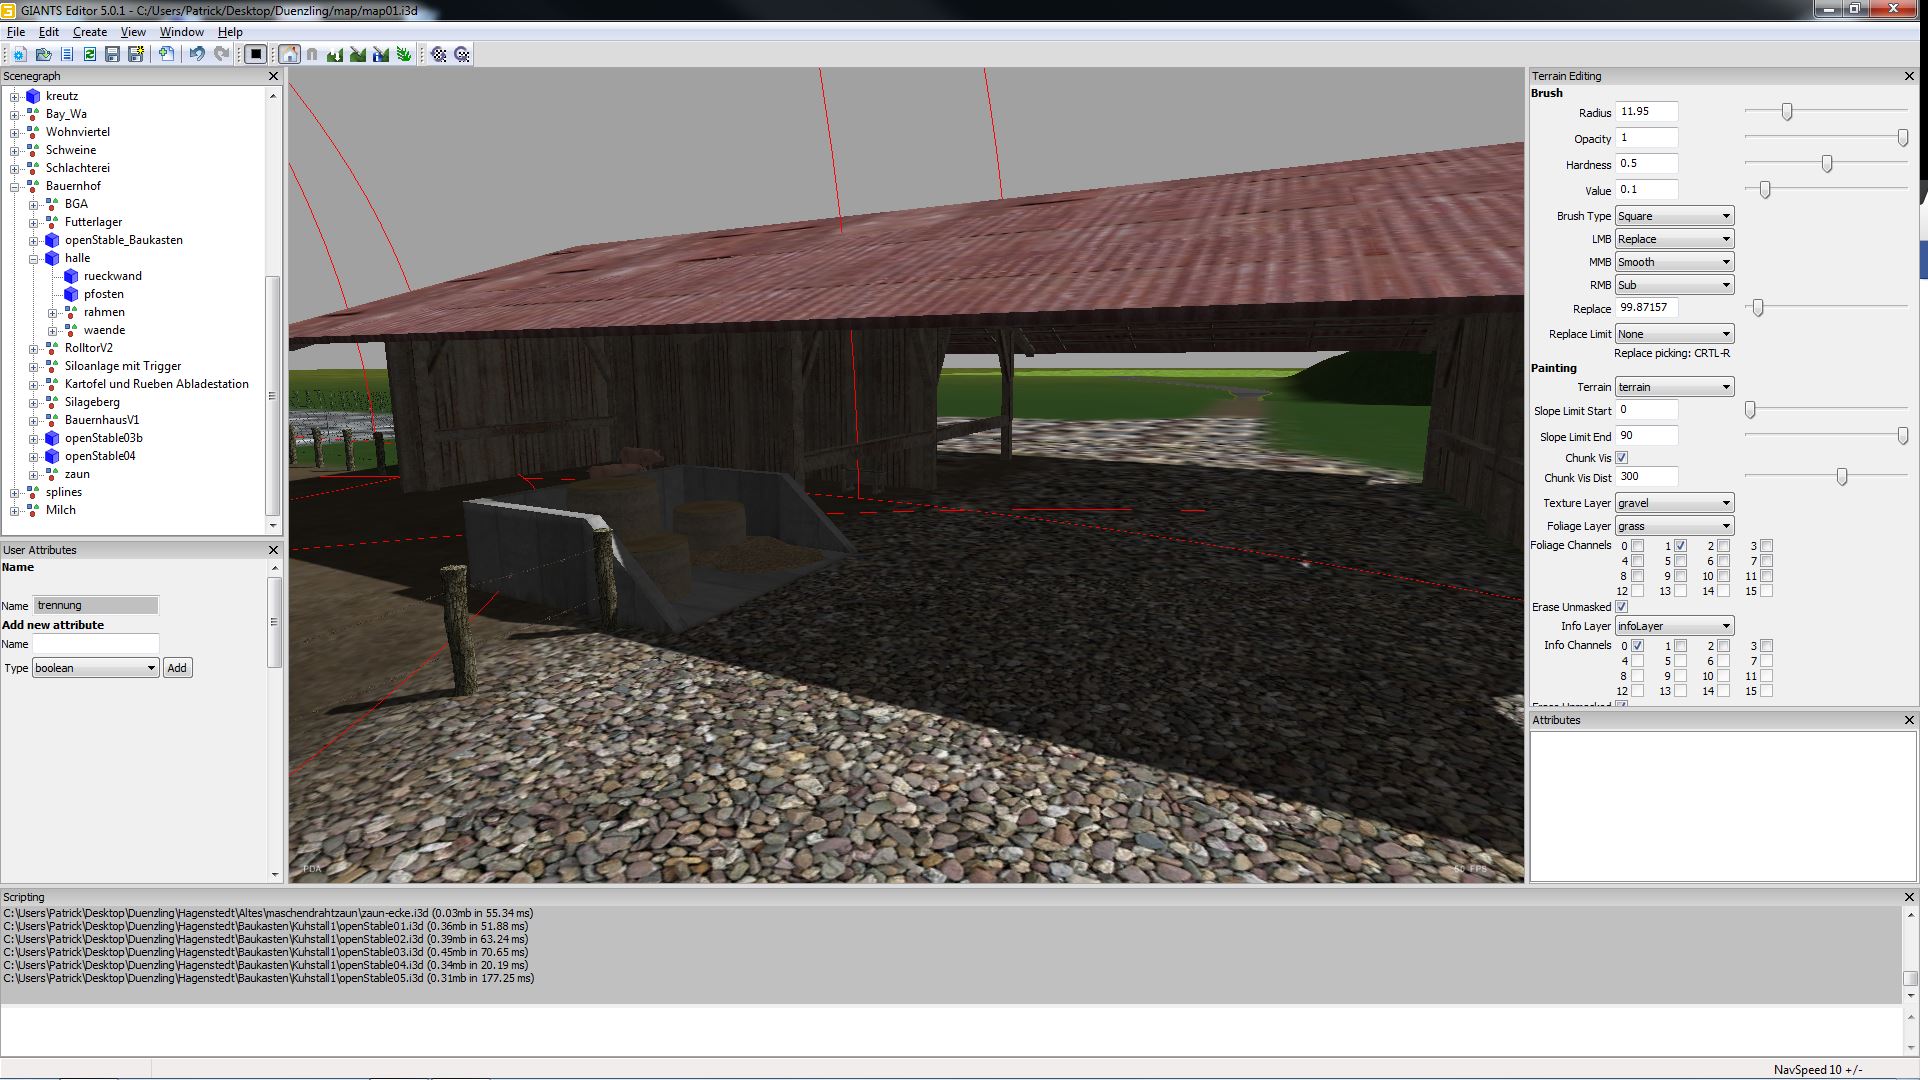Viewport: 1928px width, 1080px height.
Task: Open the Window menu
Action: point(182,32)
